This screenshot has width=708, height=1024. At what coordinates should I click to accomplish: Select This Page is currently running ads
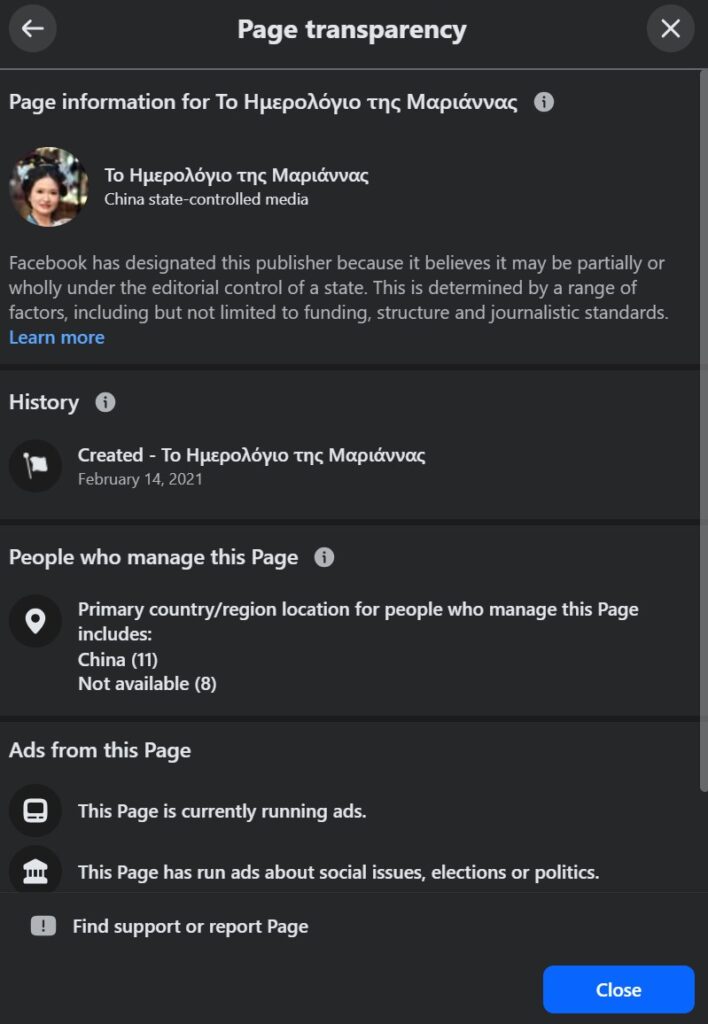[x=222, y=811]
